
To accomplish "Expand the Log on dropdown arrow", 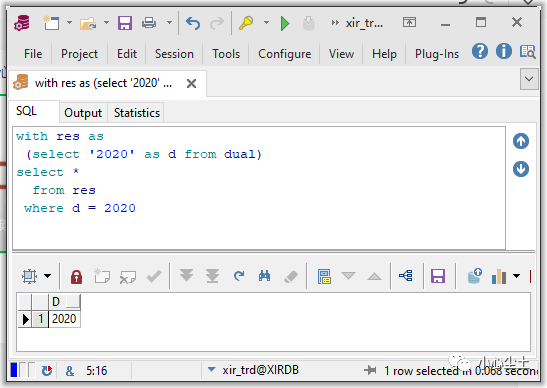I will (266, 23).
